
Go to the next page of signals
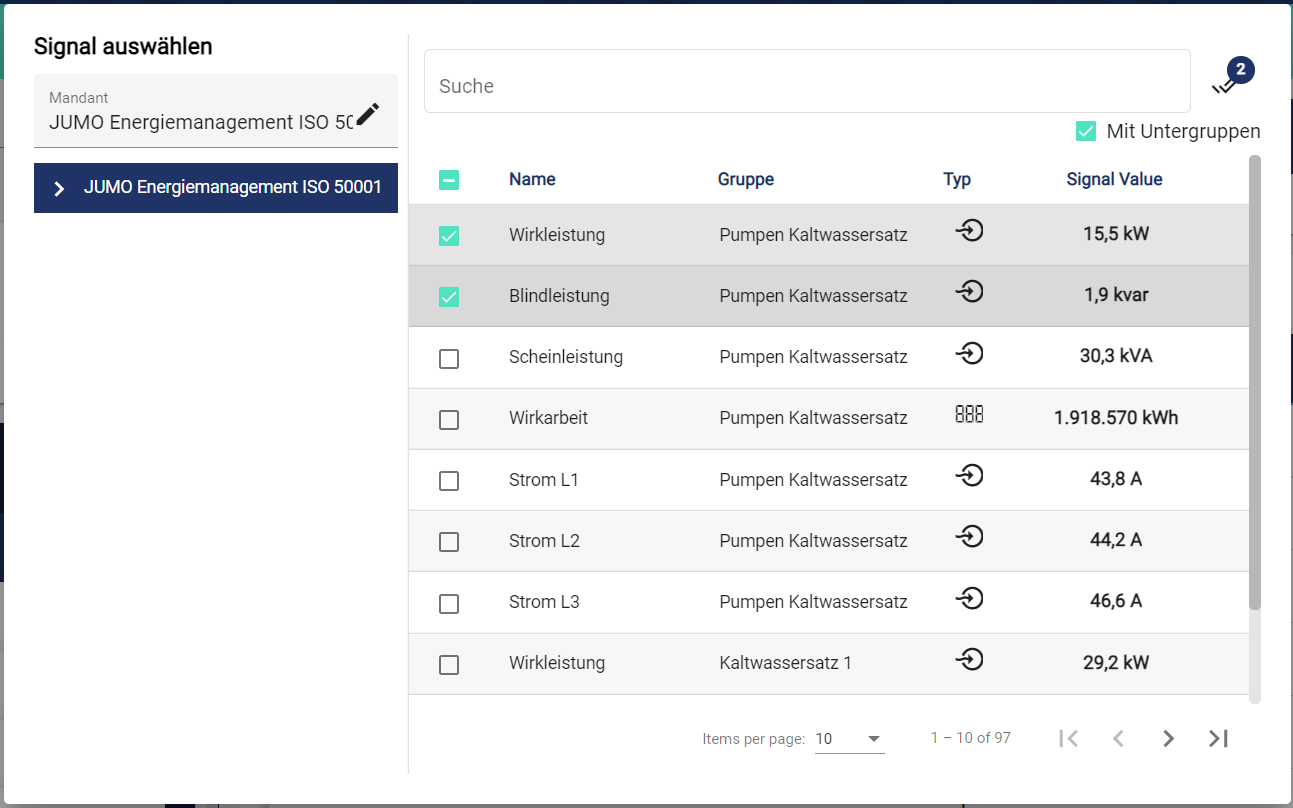click(x=1168, y=739)
